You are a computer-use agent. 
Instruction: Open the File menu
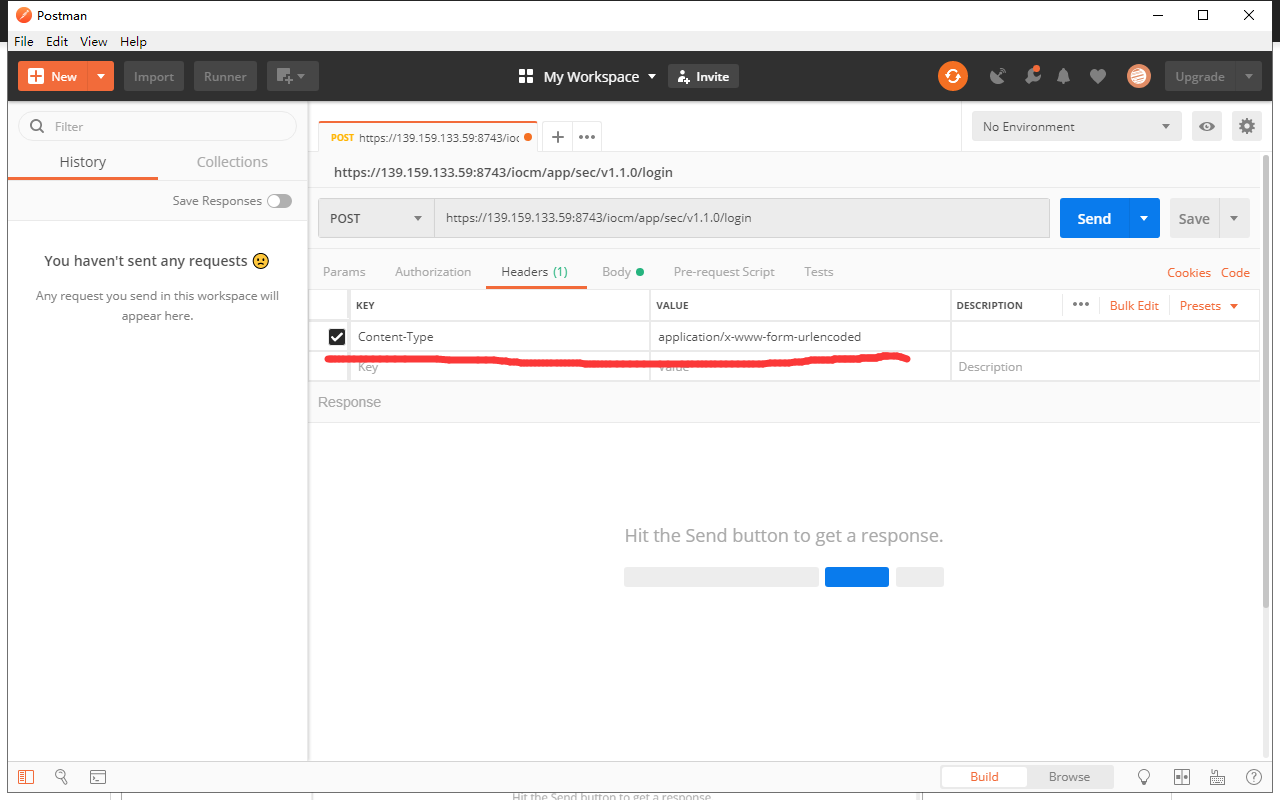24,41
